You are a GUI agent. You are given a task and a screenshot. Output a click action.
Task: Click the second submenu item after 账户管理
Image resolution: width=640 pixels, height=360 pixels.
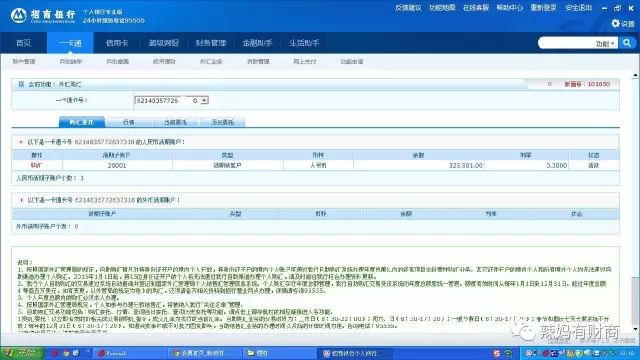coord(118,62)
